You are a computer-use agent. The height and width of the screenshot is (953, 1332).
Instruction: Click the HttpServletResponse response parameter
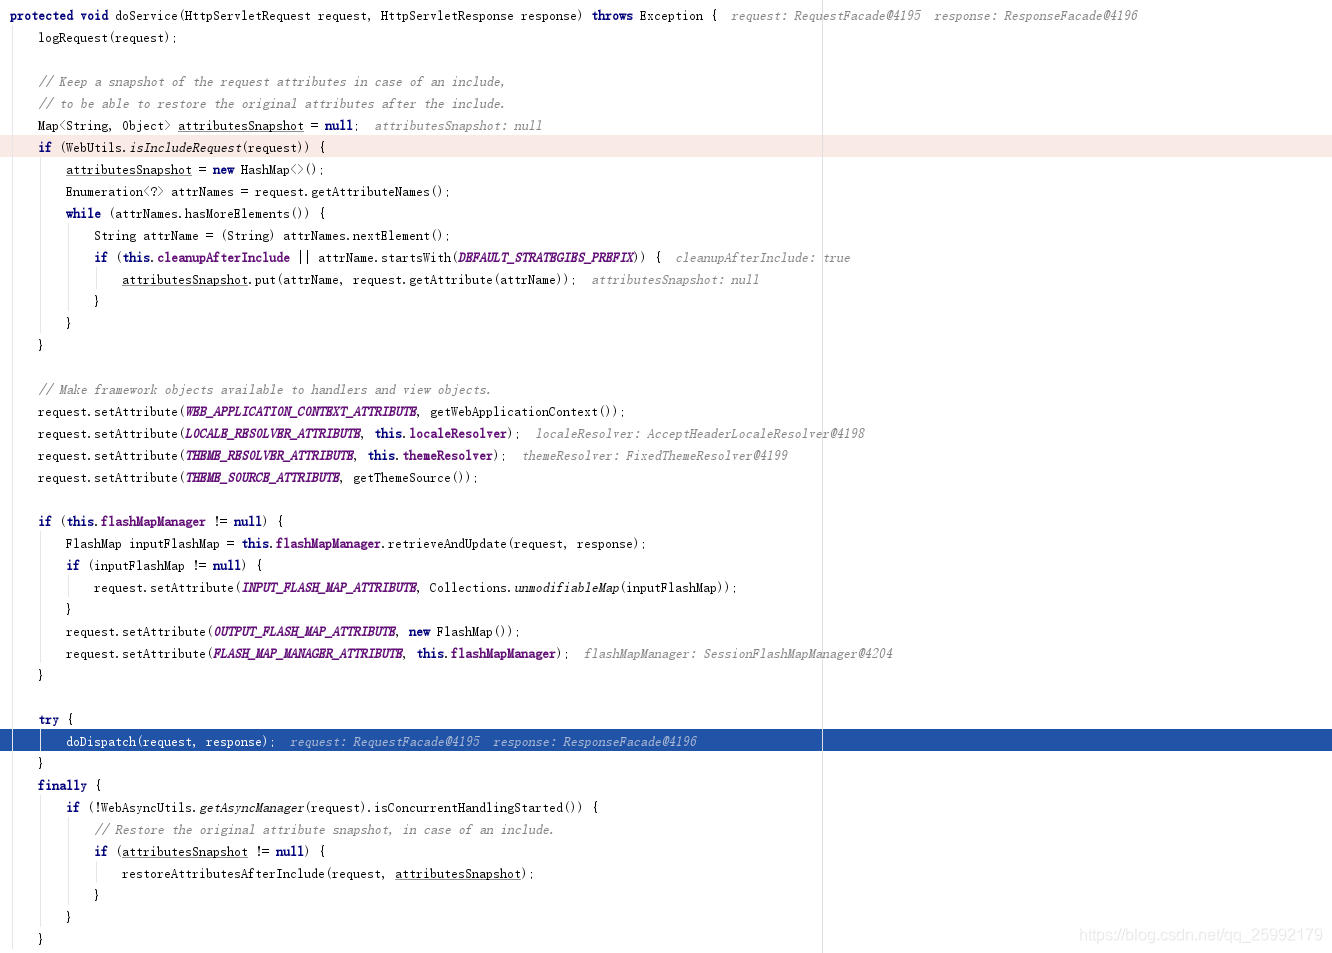(477, 16)
